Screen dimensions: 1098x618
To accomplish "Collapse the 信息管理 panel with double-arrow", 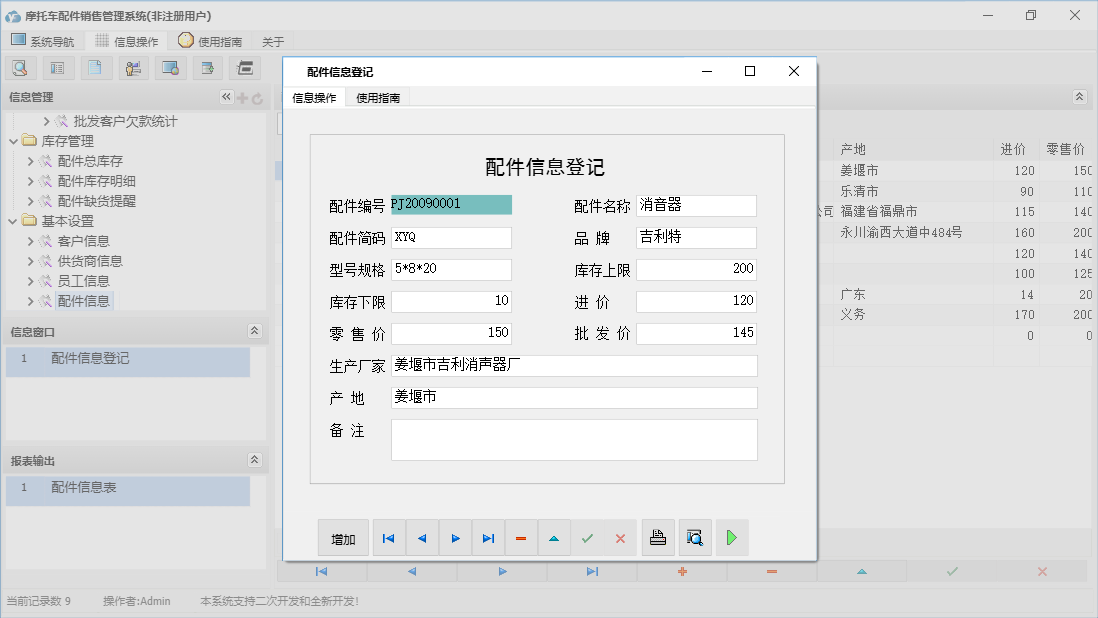I will pyautogui.click(x=226, y=97).
